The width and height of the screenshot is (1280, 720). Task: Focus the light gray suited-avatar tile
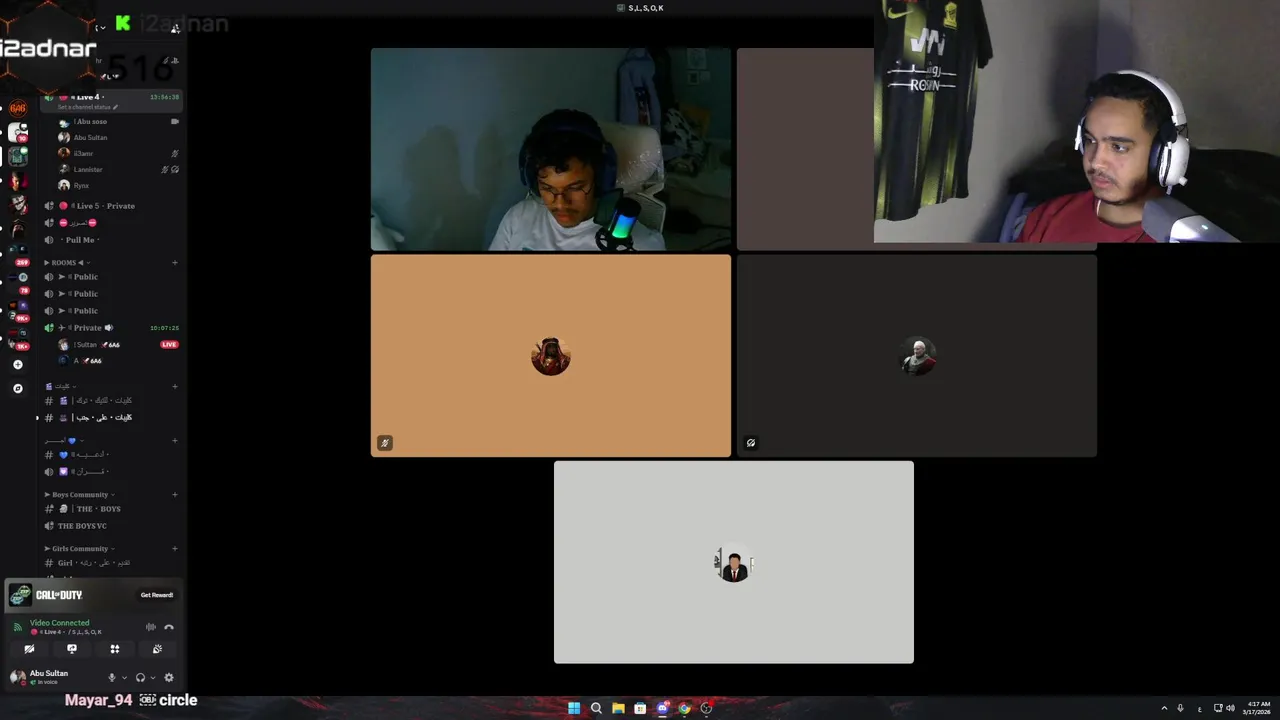click(x=734, y=562)
